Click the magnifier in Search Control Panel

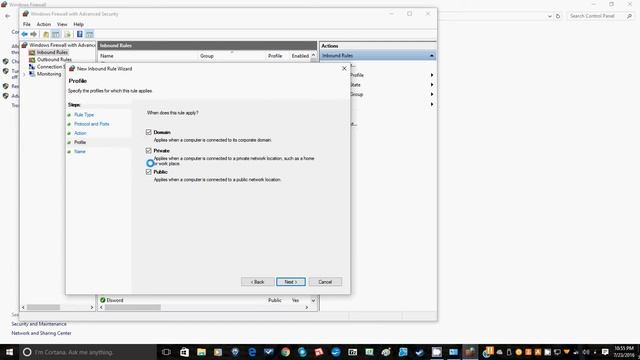coord(629,16)
